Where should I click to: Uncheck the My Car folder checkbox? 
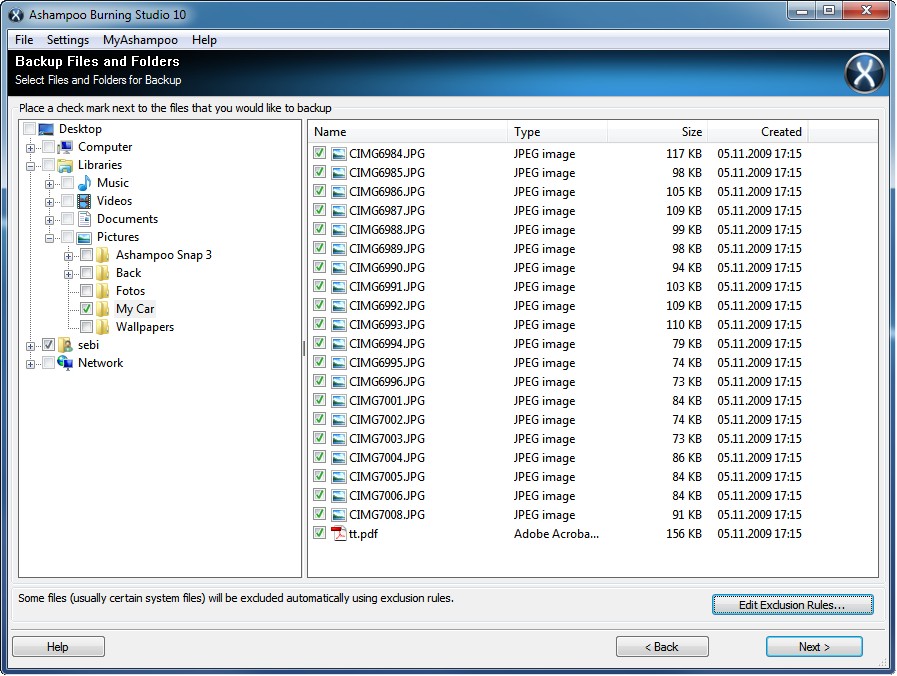click(86, 309)
